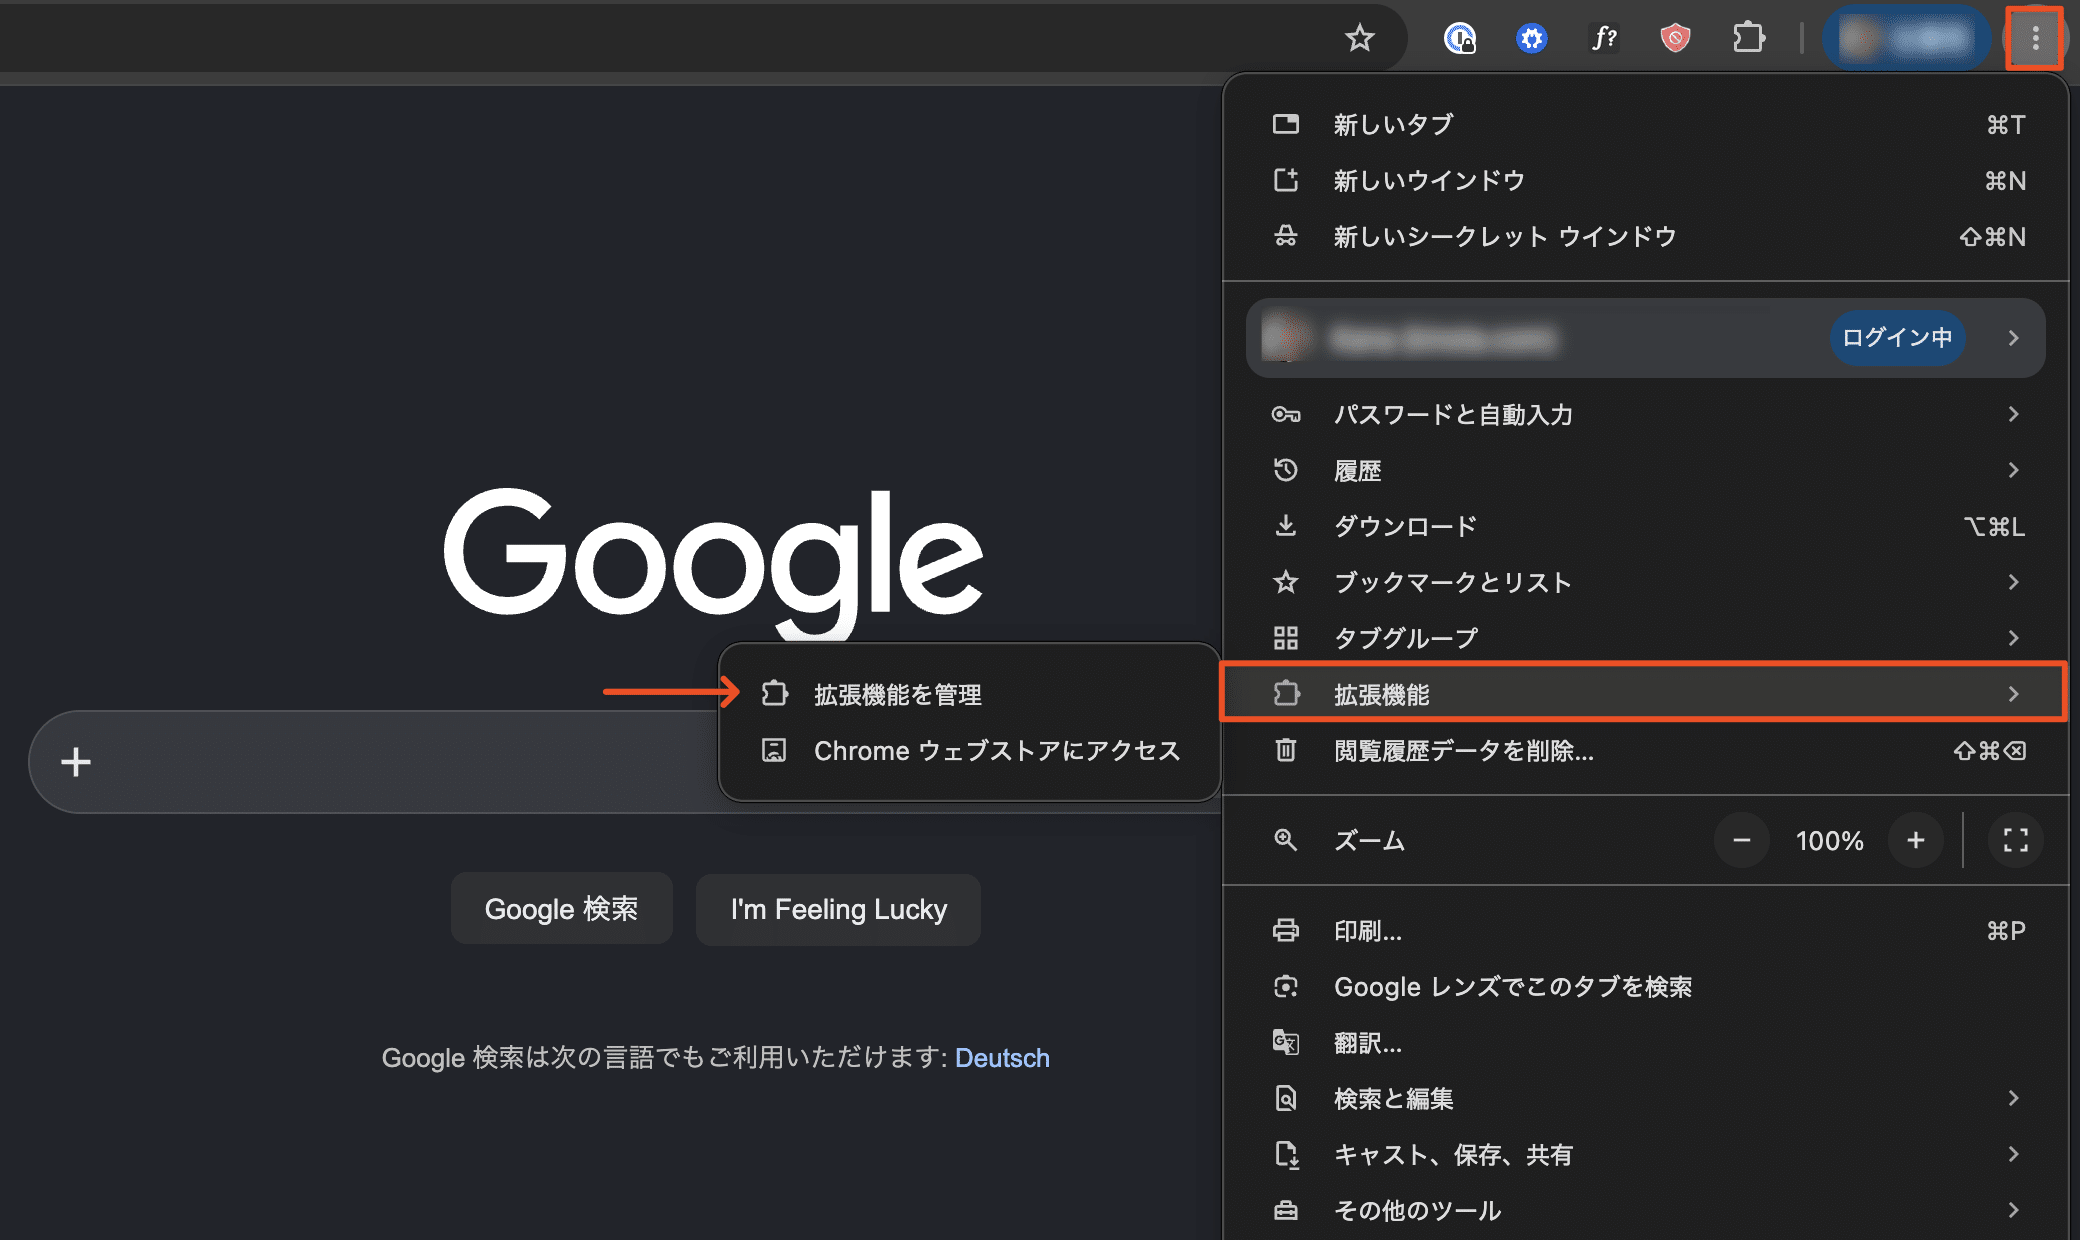Image resolution: width=2080 pixels, height=1240 pixels.
Task: Click the trash icon beside 閲覧履歴データを削除
Action: [1286, 750]
